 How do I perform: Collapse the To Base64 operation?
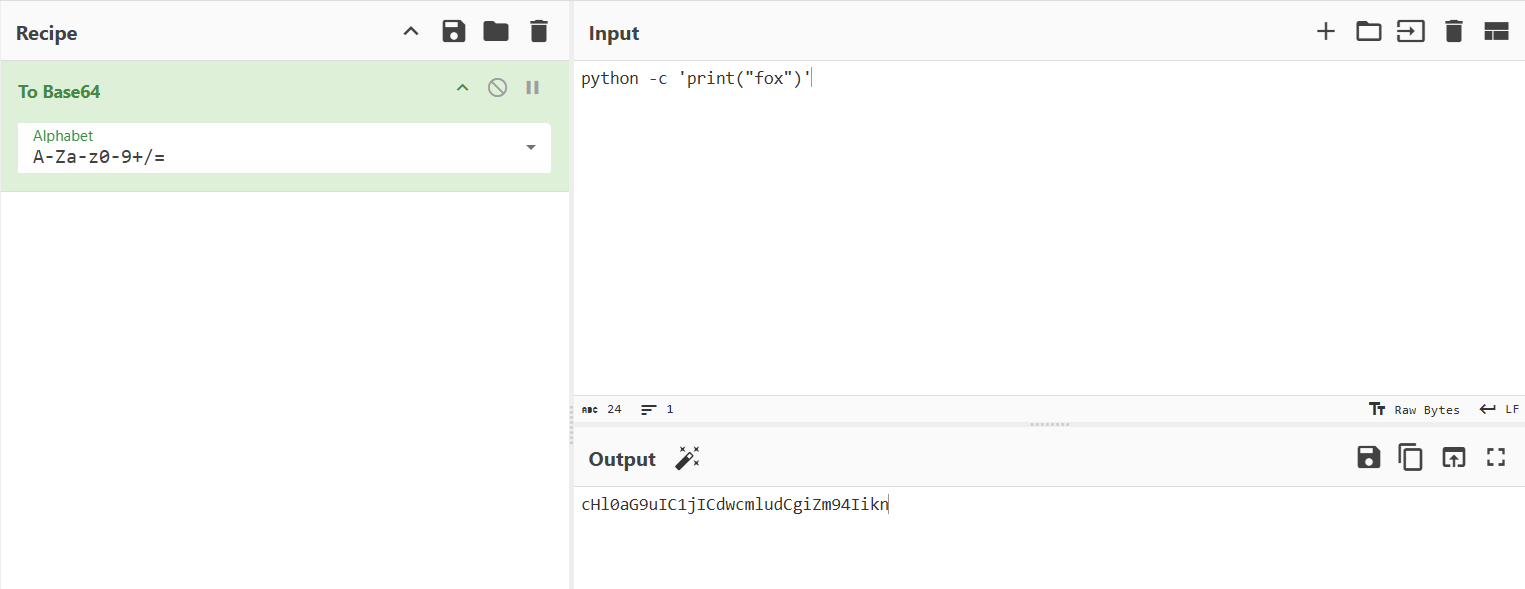click(x=462, y=88)
